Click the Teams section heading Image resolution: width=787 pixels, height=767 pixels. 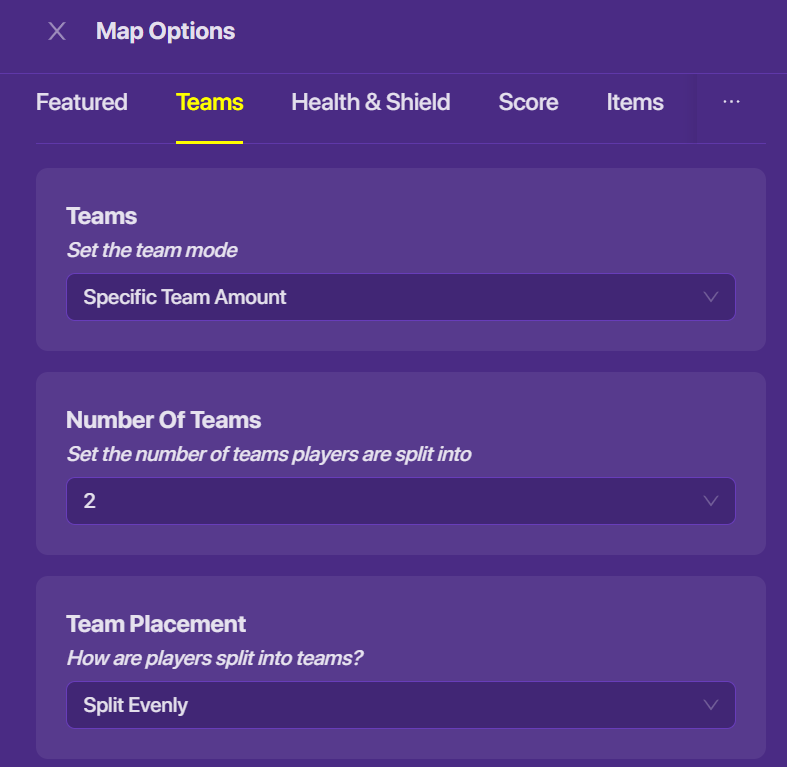tap(102, 215)
